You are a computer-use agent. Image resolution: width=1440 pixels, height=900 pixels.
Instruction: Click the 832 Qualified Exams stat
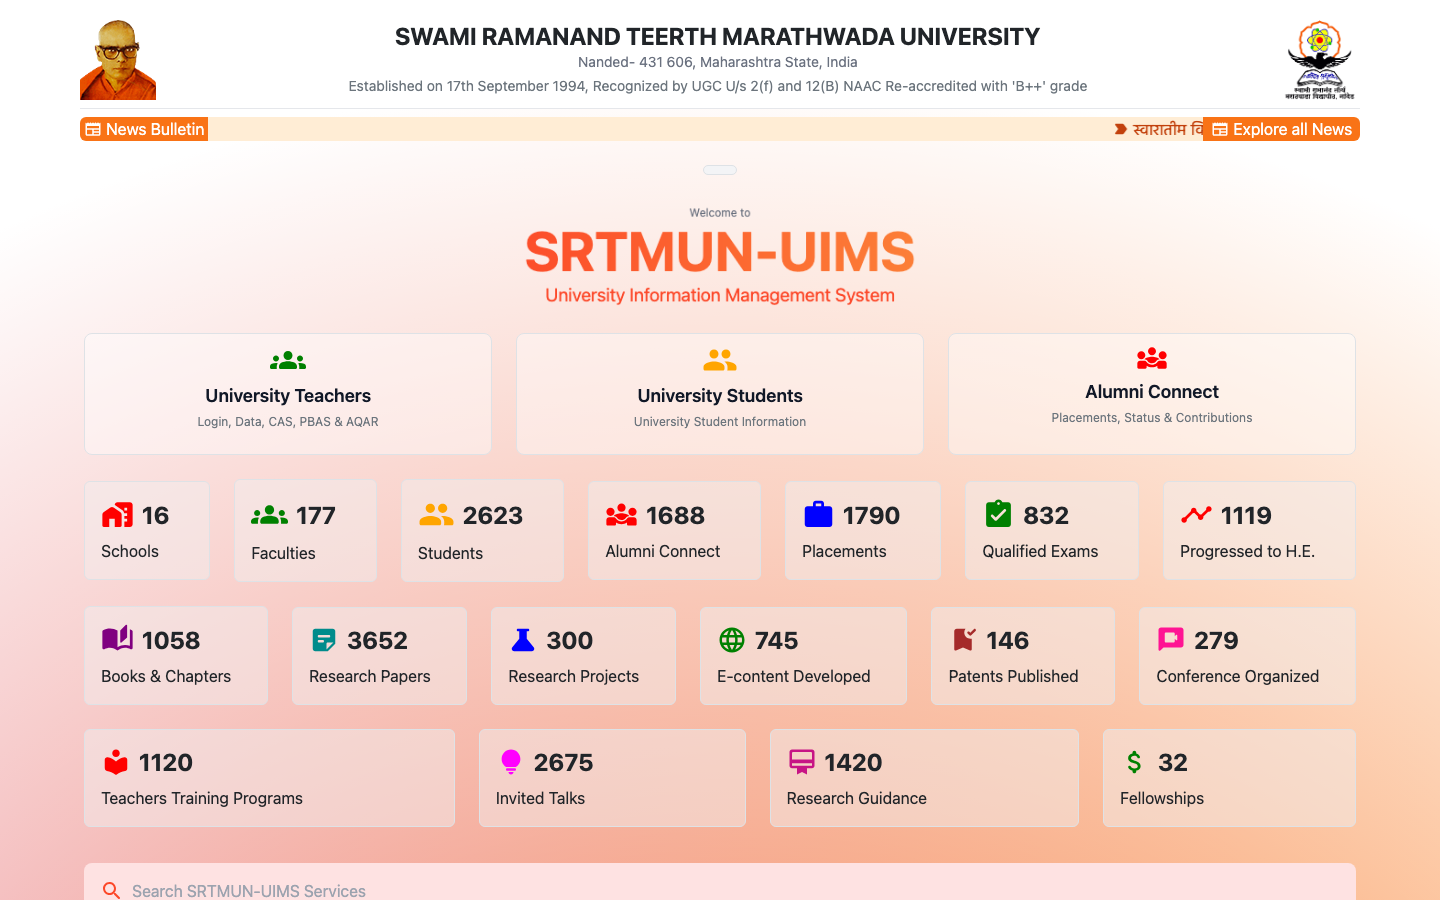click(x=1052, y=531)
